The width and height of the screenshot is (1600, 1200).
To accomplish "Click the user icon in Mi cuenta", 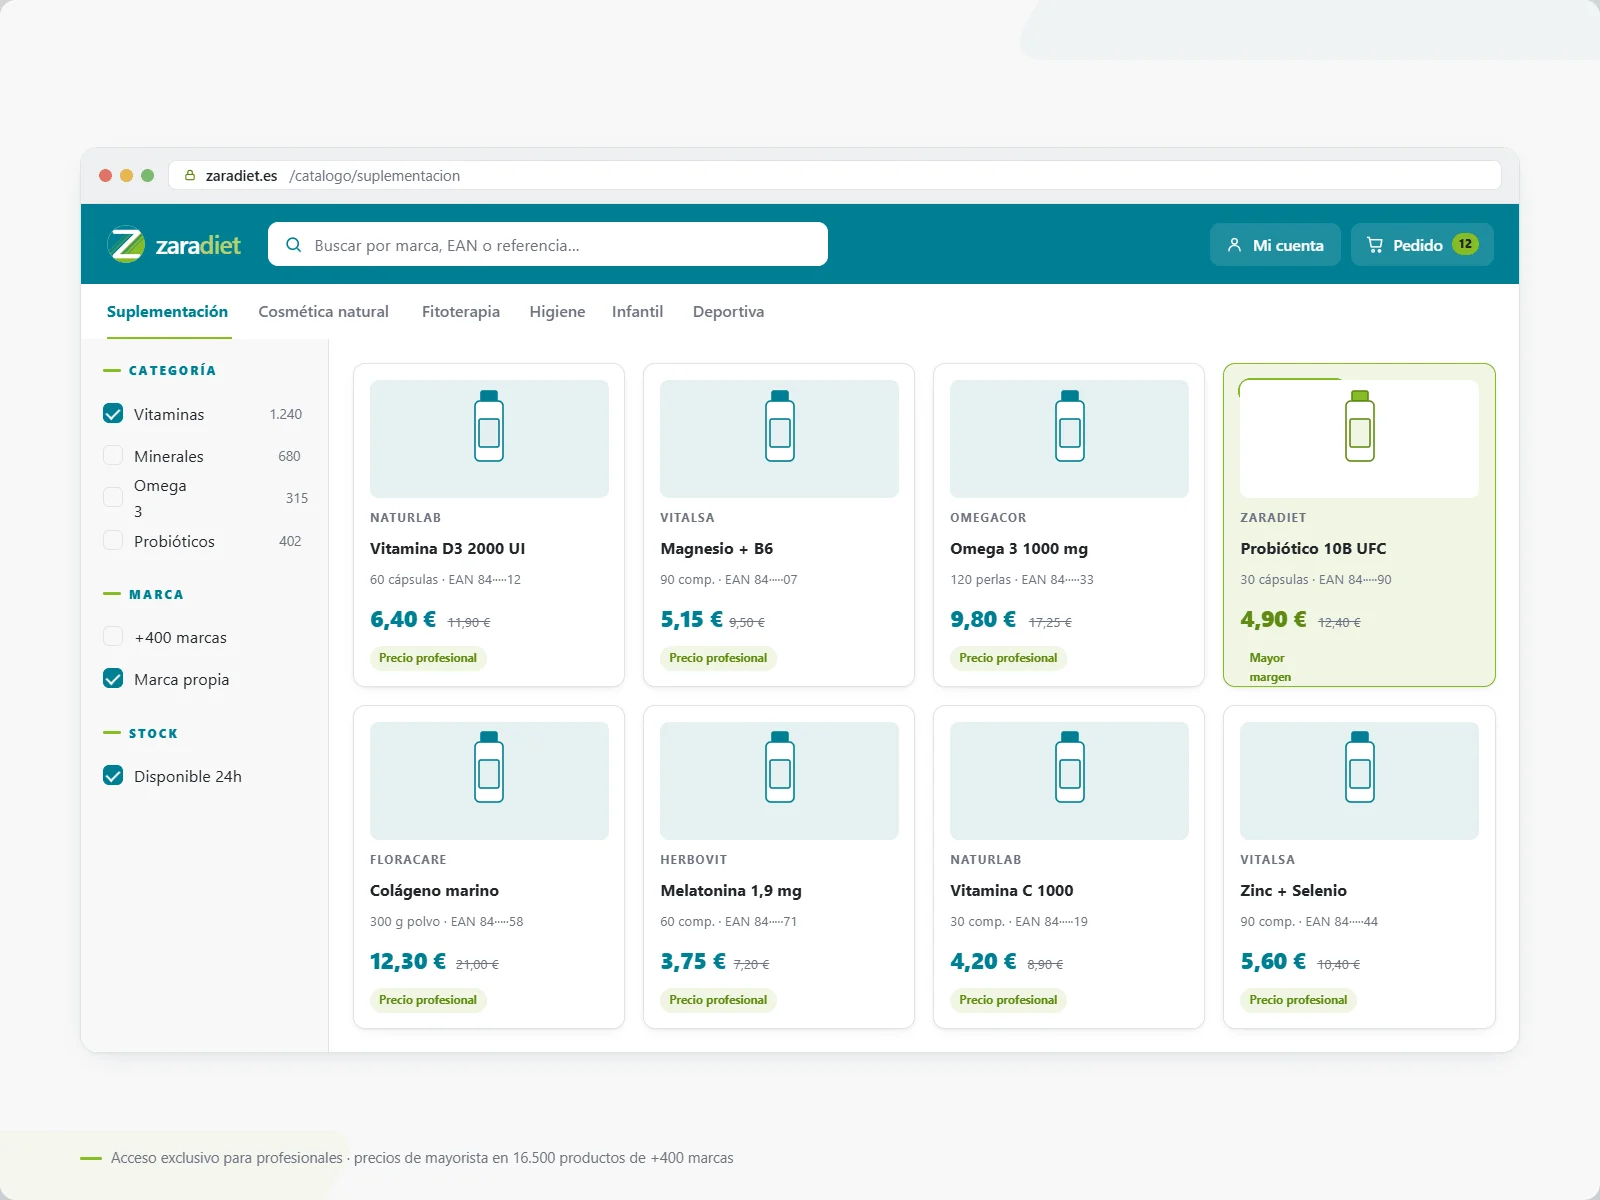I will click(1234, 245).
